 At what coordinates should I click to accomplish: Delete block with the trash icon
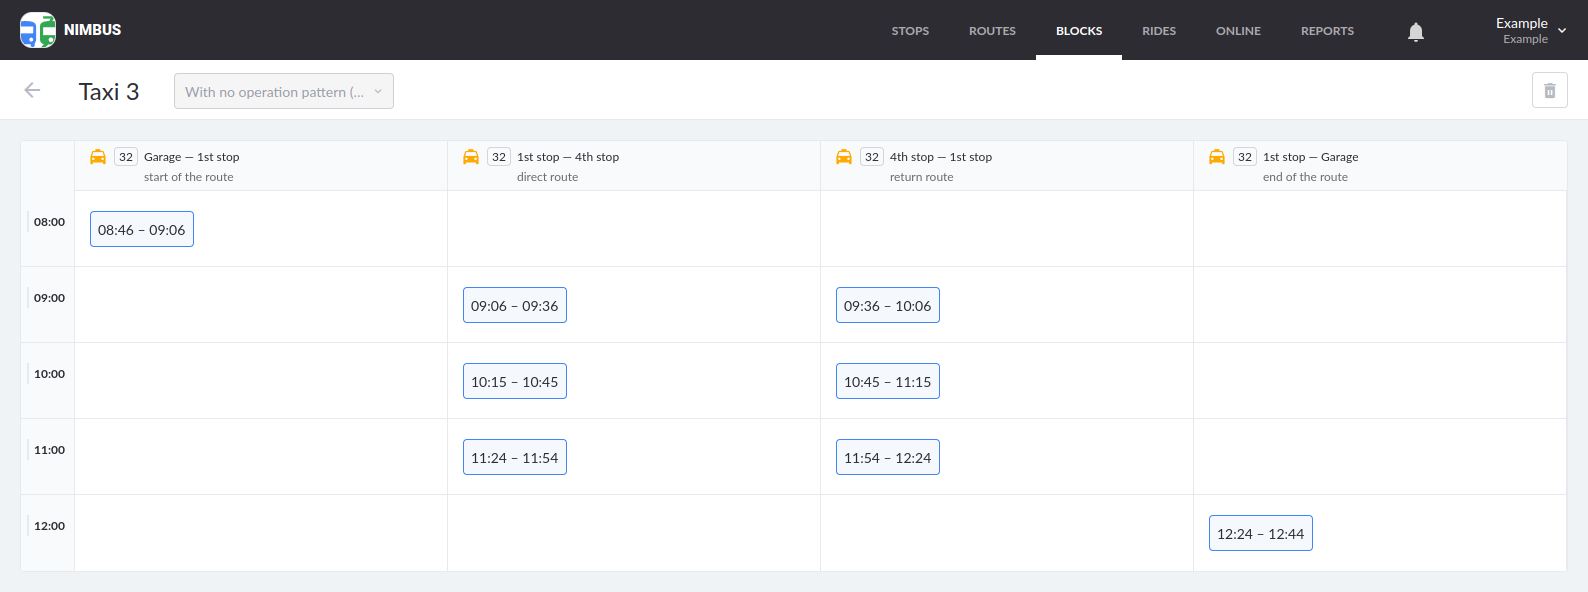click(1549, 91)
